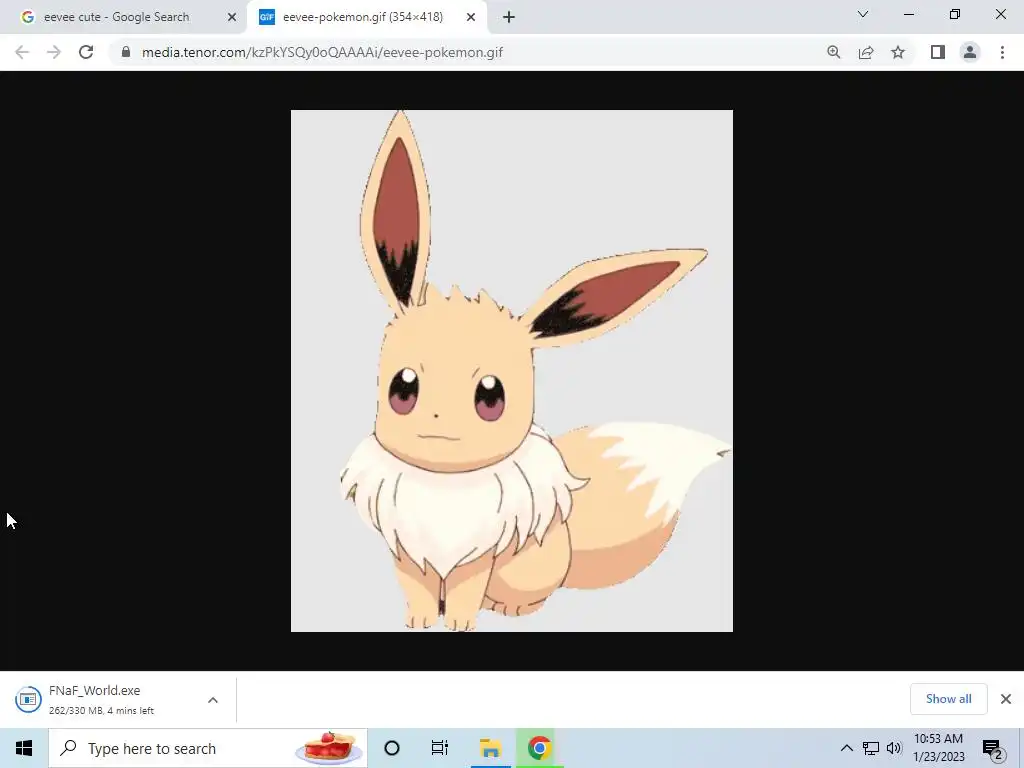Close the eevee cute Google Search tab
The width and height of the screenshot is (1024, 768).
point(232,18)
